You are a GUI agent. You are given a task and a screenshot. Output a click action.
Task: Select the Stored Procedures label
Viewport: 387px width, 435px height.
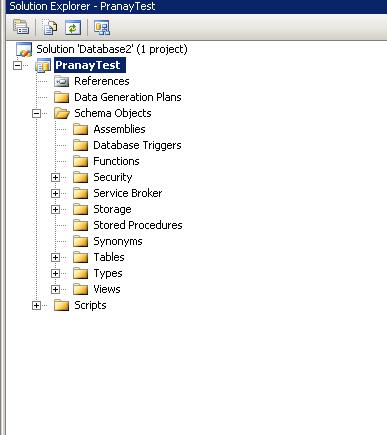[138, 225]
